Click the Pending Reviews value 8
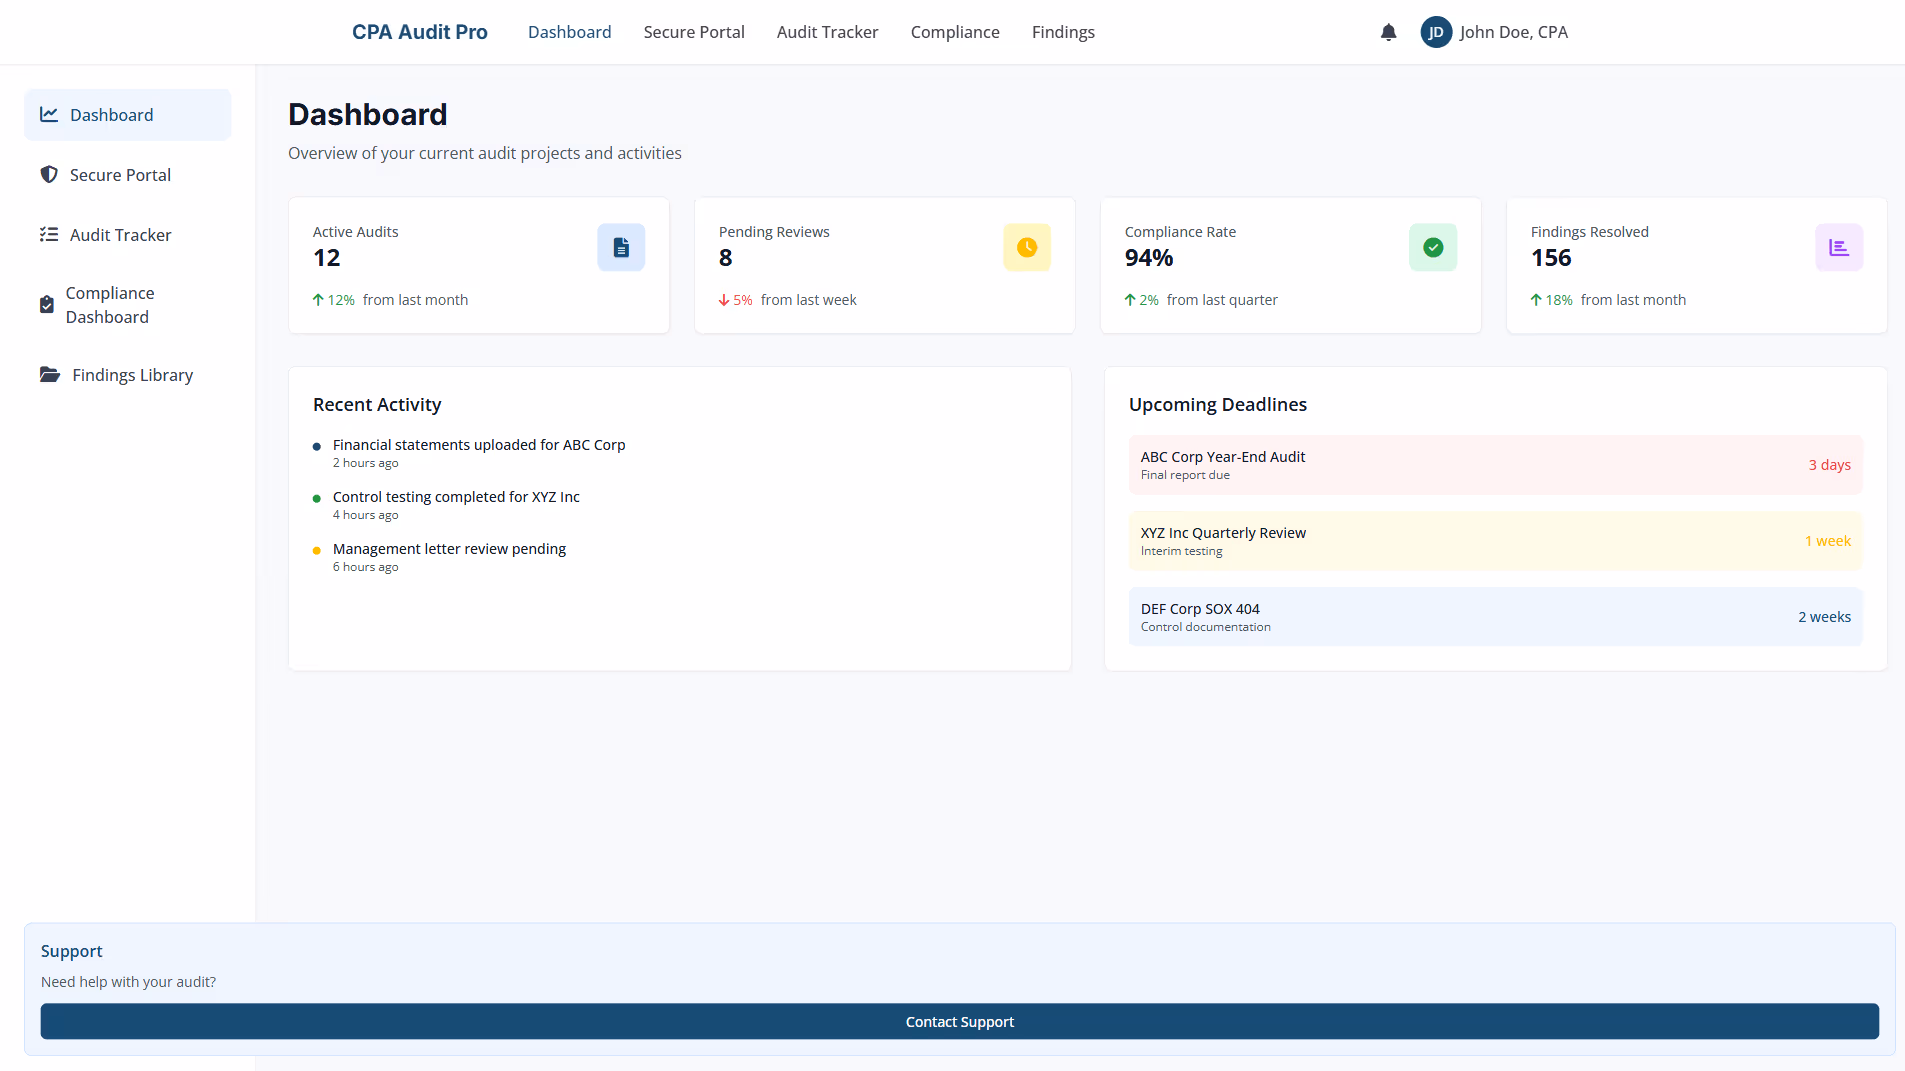Viewport: 1905px width, 1071px height. (726, 257)
